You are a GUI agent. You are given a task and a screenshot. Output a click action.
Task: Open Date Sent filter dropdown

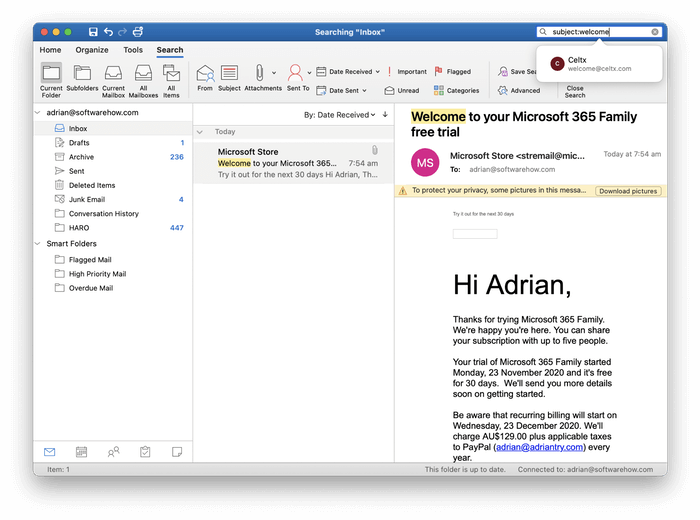coord(342,90)
